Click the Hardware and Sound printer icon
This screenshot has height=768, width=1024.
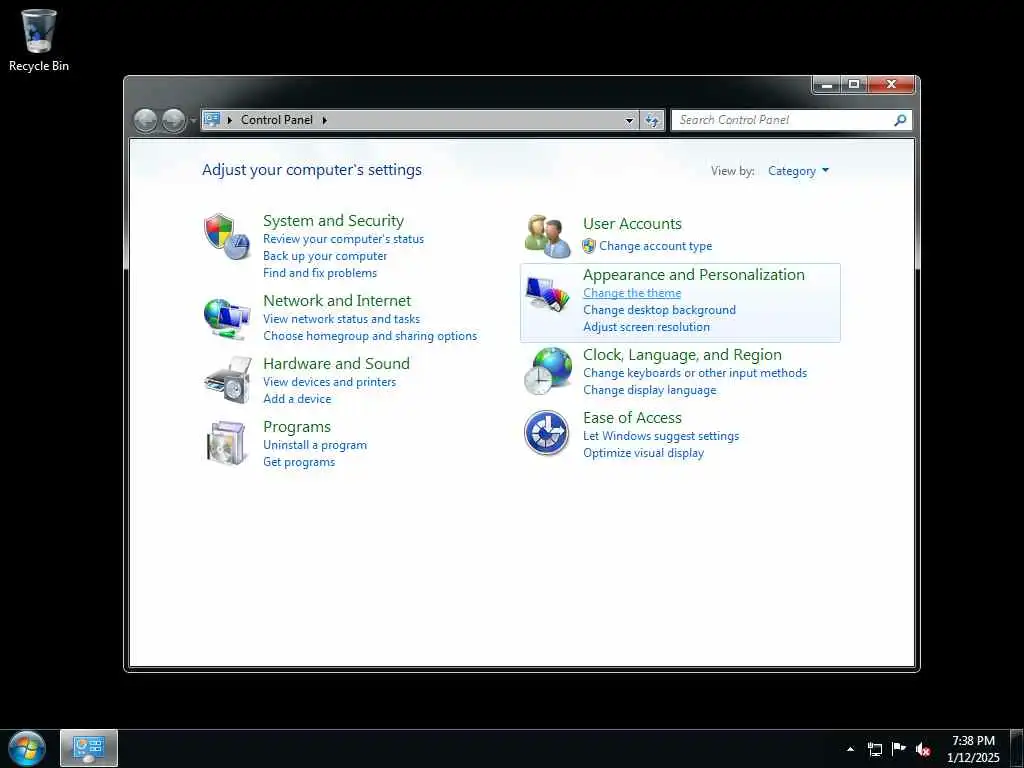[x=227, y=380]
